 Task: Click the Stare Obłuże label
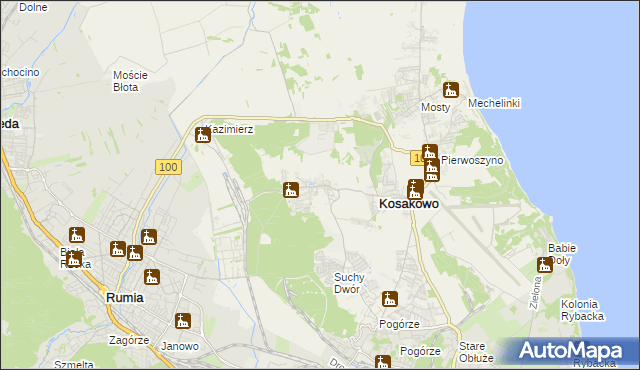(476, 352)
